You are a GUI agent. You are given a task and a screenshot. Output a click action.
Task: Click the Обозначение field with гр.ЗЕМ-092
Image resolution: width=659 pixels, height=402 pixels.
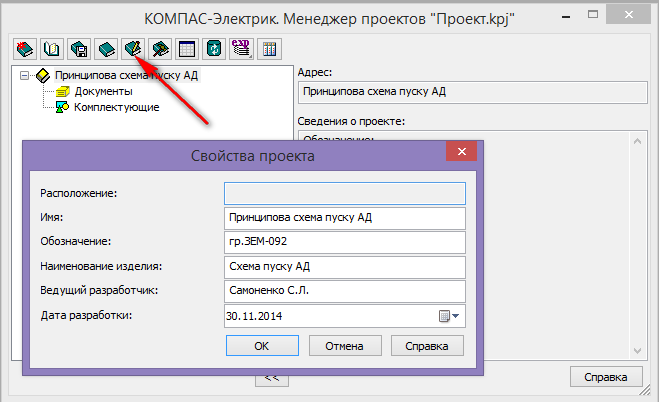pyautogui.click(x=345, y=242)
